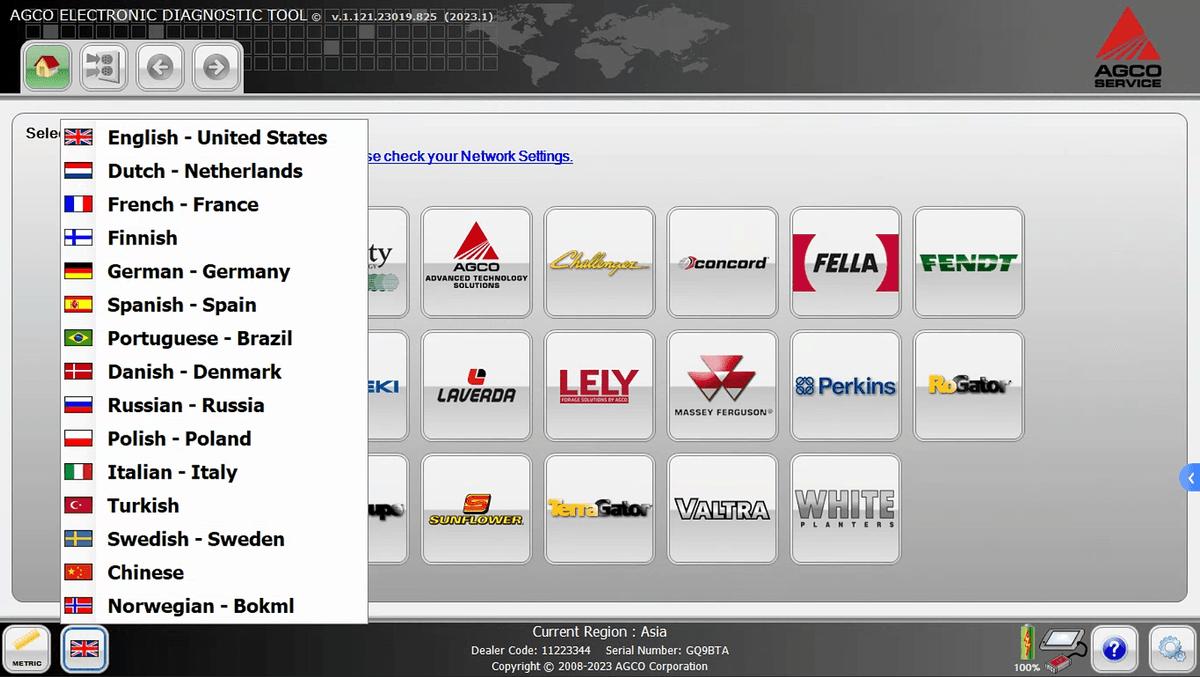Click the forward arrow navigation button

pyautogui.click(x=216, y=67)
